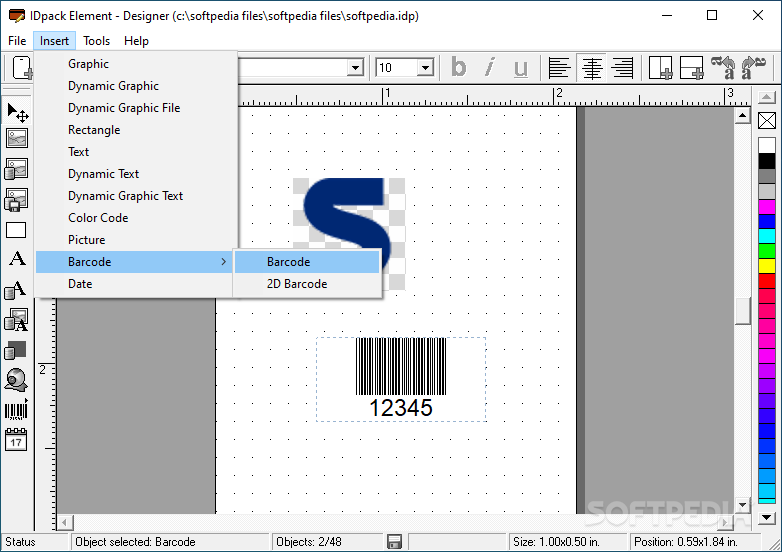This screenshot has height=552, width=782.
Task: Click the add column layout icon
Action: [x=660, y=67]
